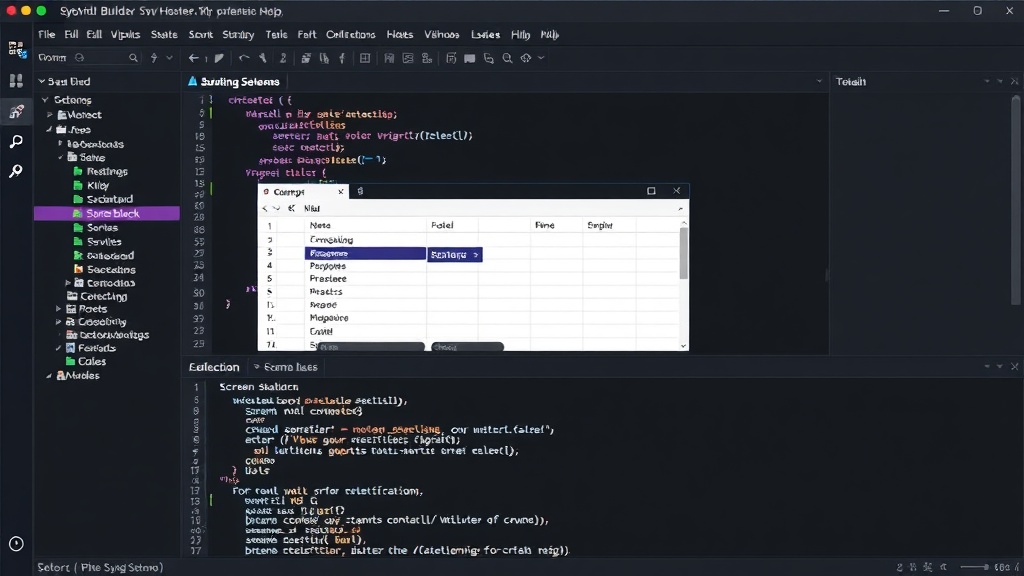Click the "Nete" column header in the dialog table
Viewport: 1024px width, 576px height.
(x=320, y=225)
